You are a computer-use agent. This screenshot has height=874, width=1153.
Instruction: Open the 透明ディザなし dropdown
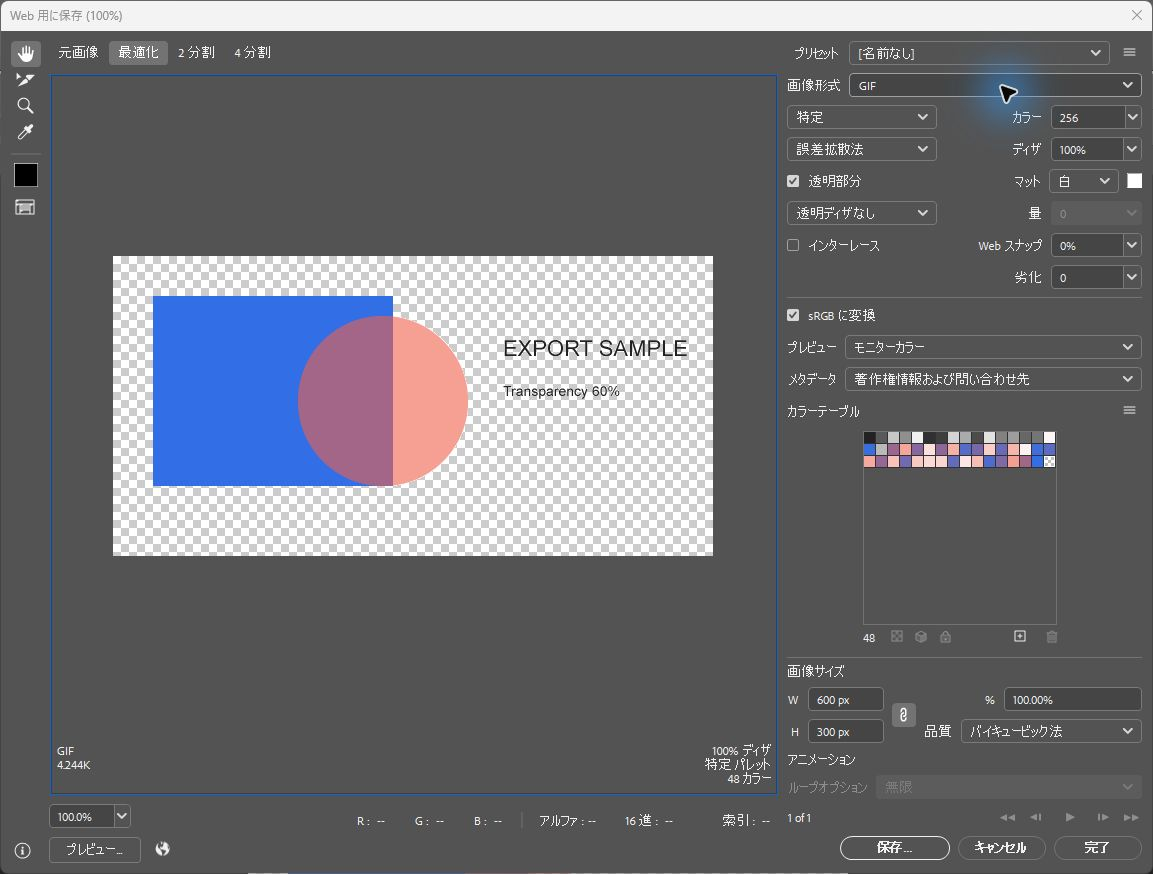(x=862, y=213)
